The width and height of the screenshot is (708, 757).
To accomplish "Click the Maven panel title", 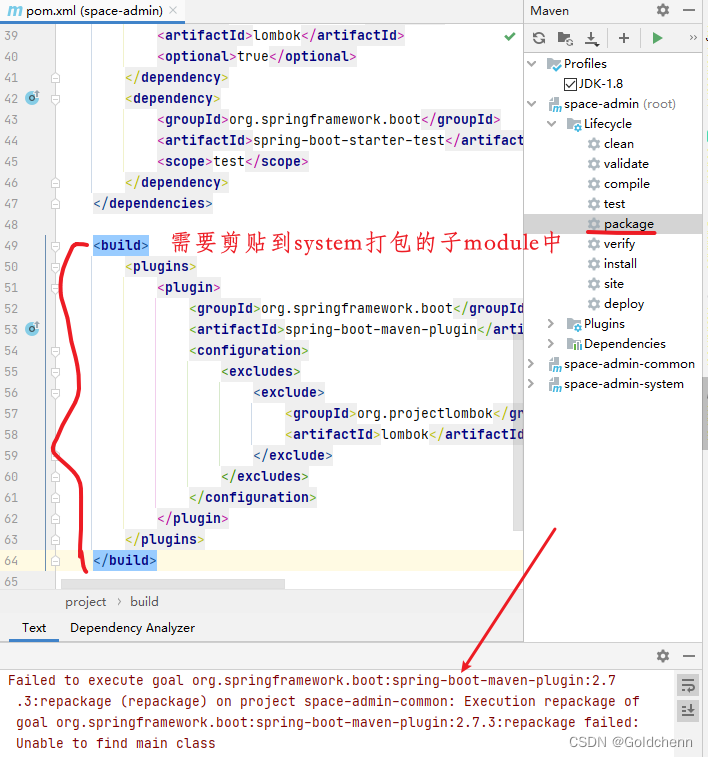I will pos(549,11).
